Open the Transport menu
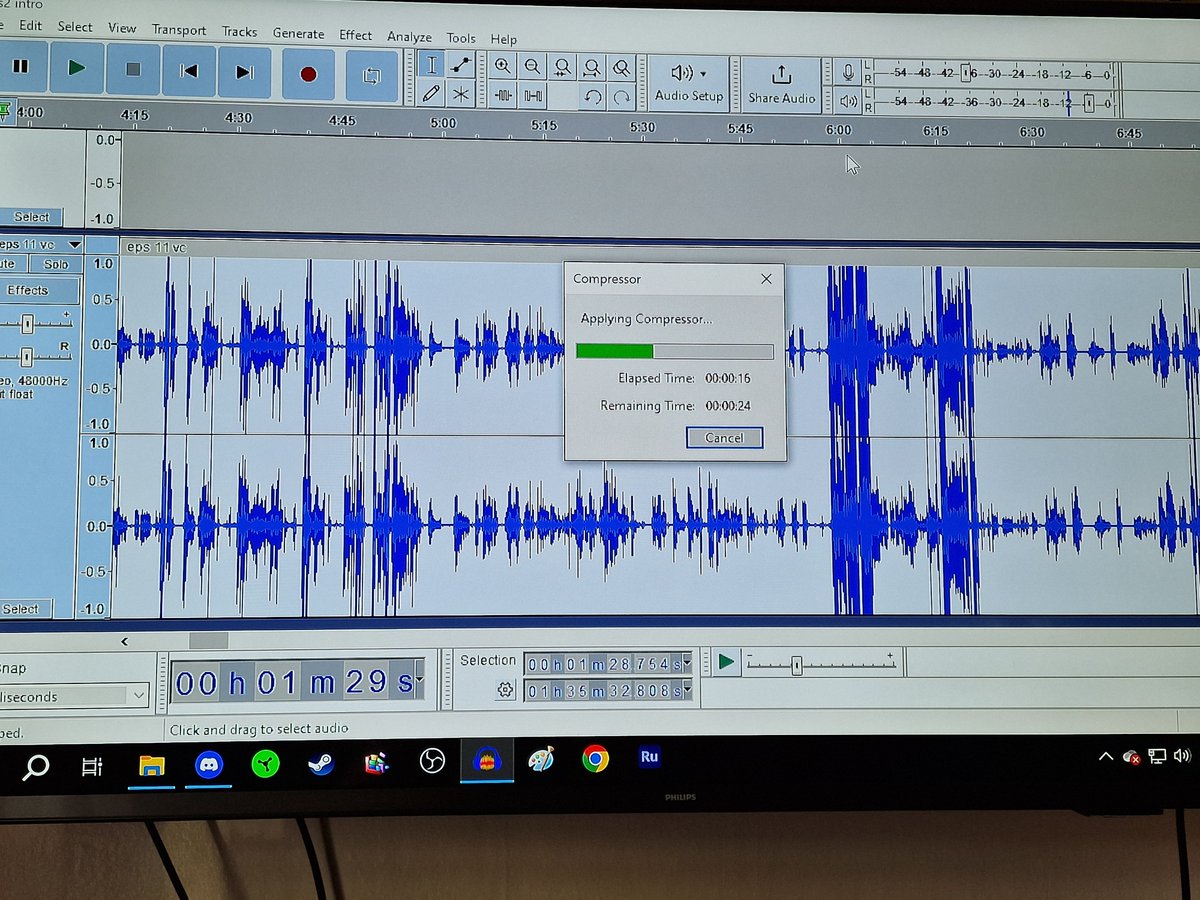This screenshot has width=1200, height=900. click(179, 30)
